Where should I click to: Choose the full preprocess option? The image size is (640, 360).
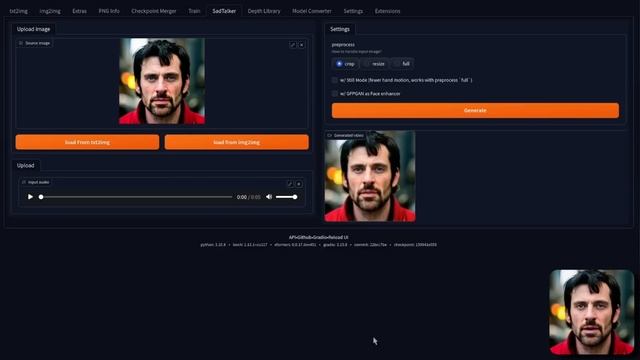point(402,64)
